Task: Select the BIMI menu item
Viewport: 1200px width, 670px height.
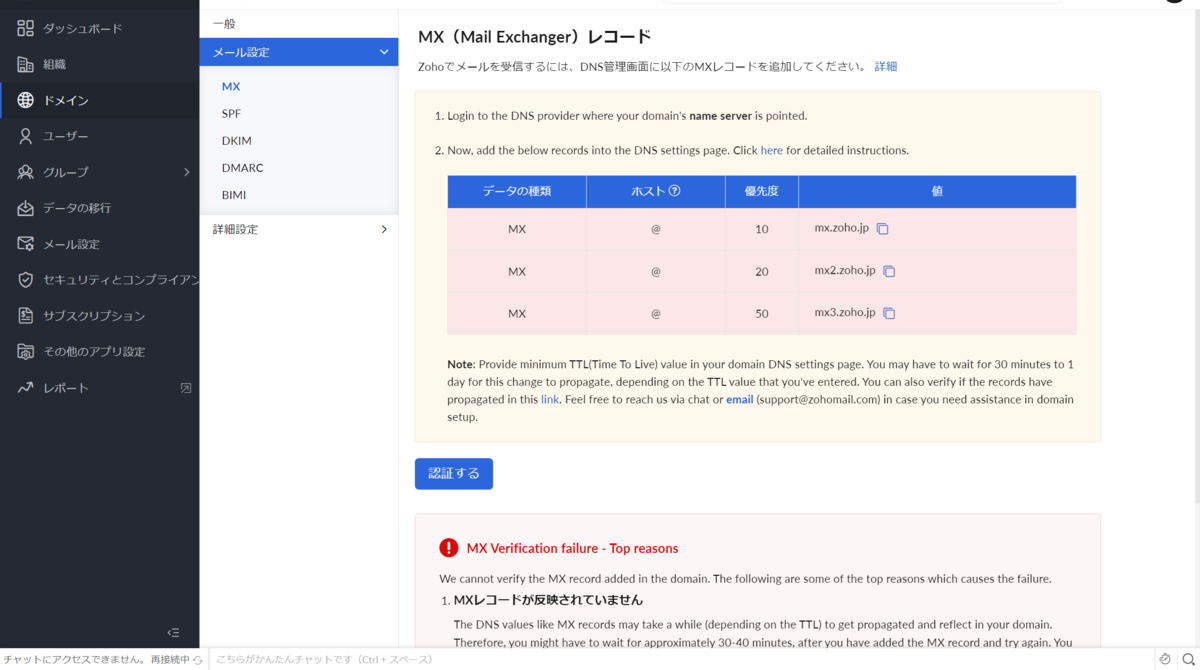Action: (x=234, y=195)
